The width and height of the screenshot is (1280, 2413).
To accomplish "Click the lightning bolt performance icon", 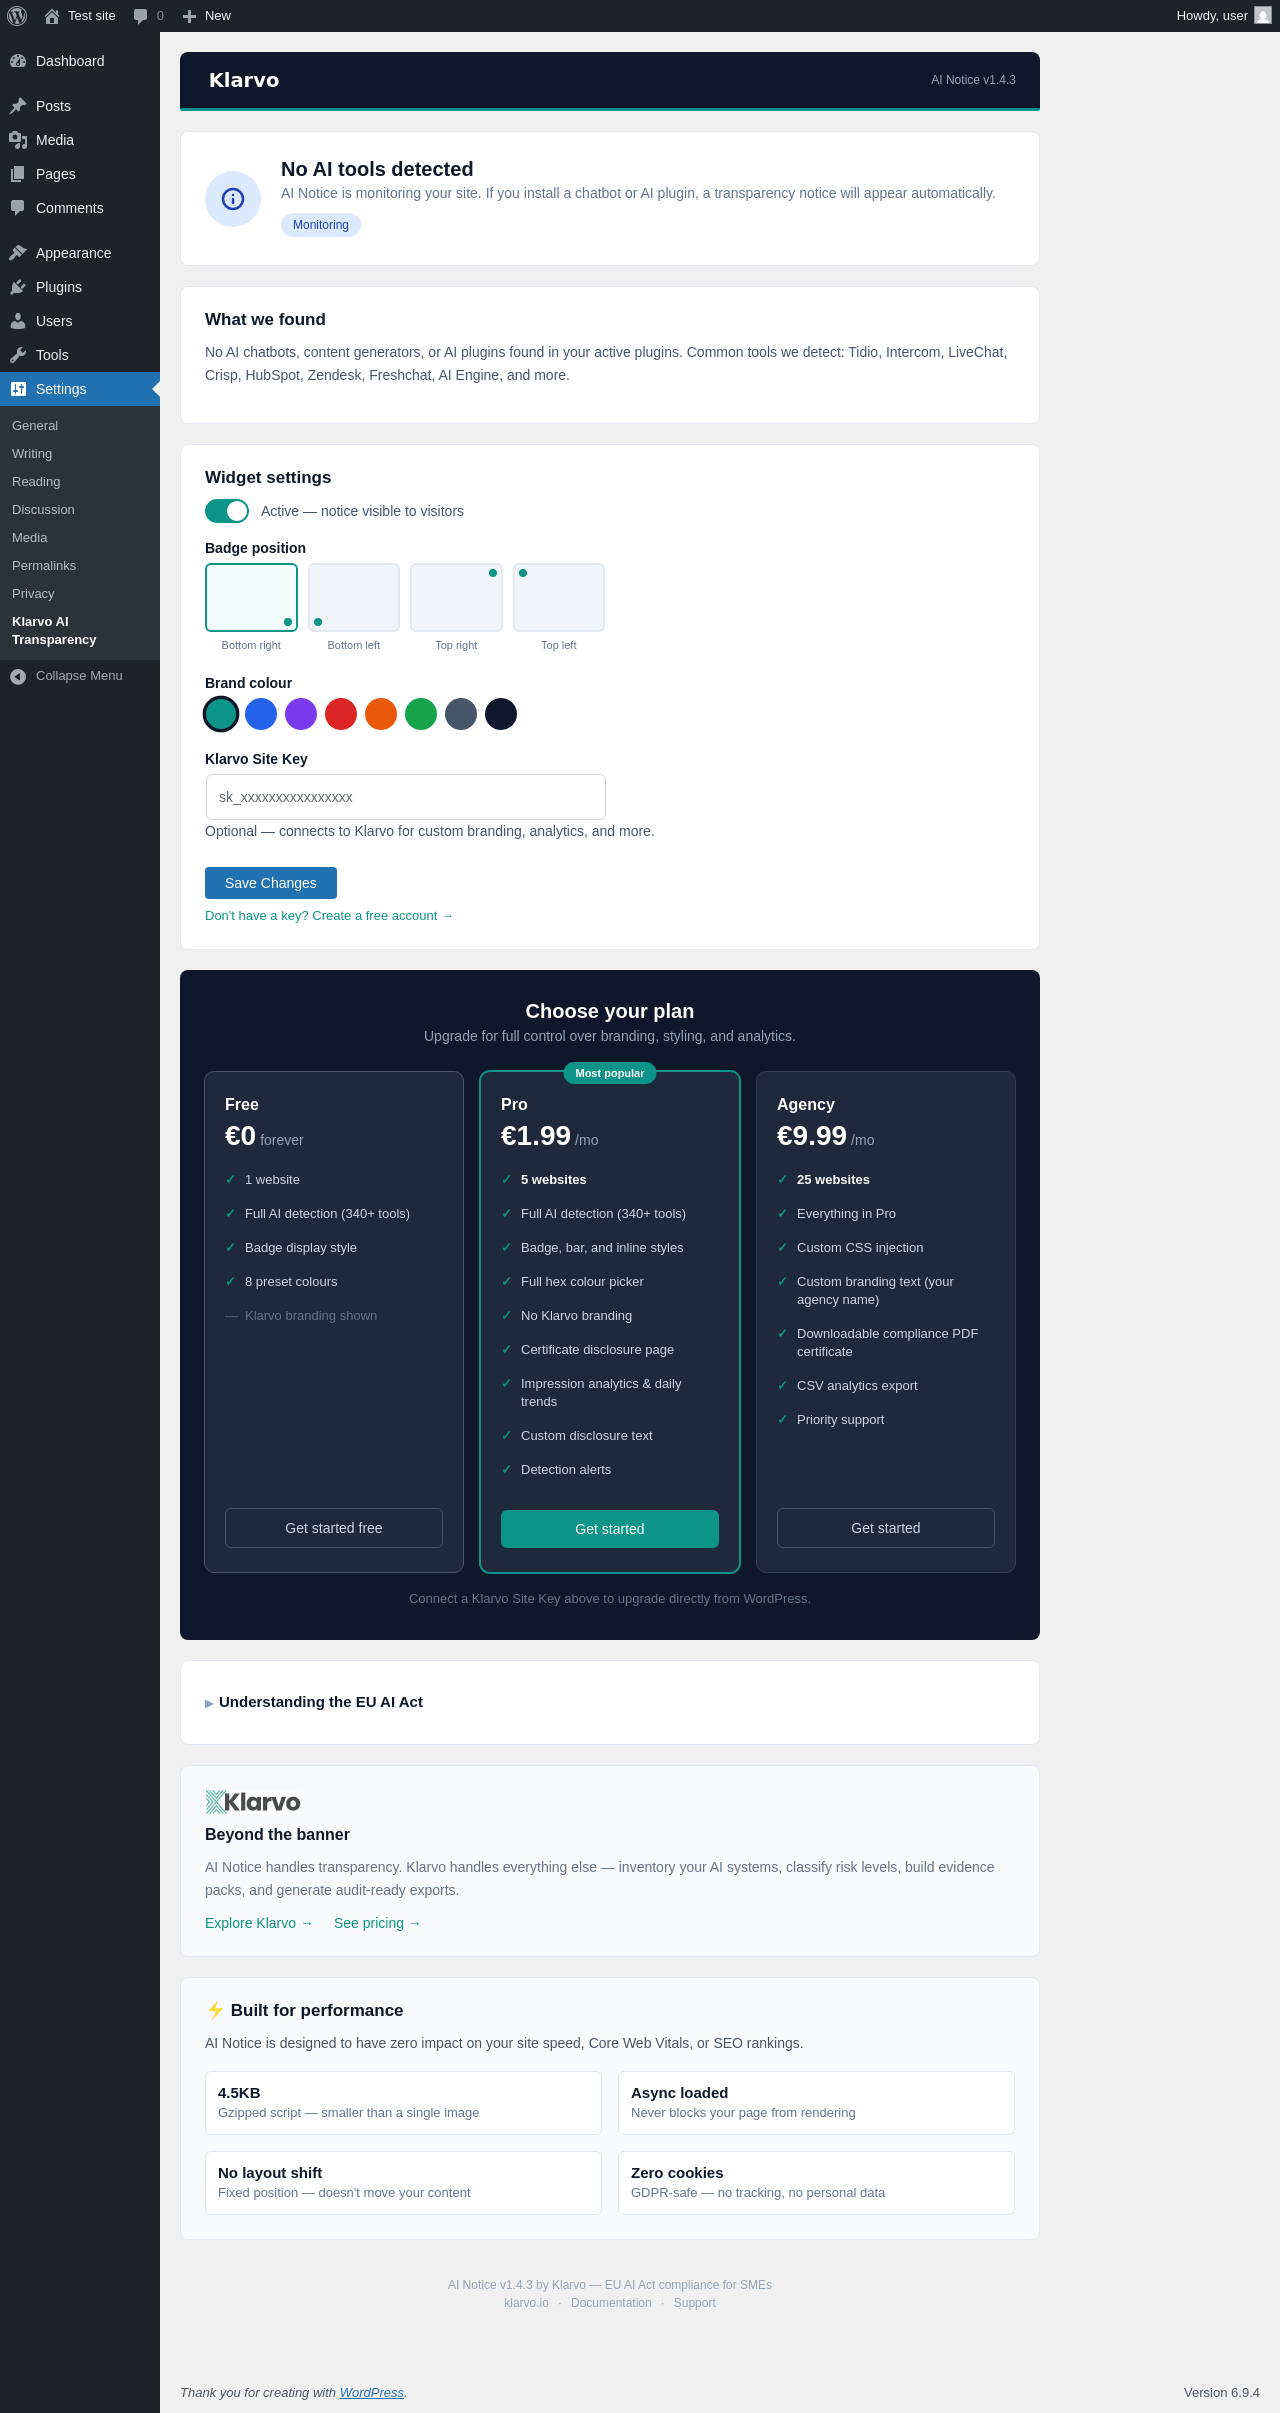I will [x=215, y=2010].
